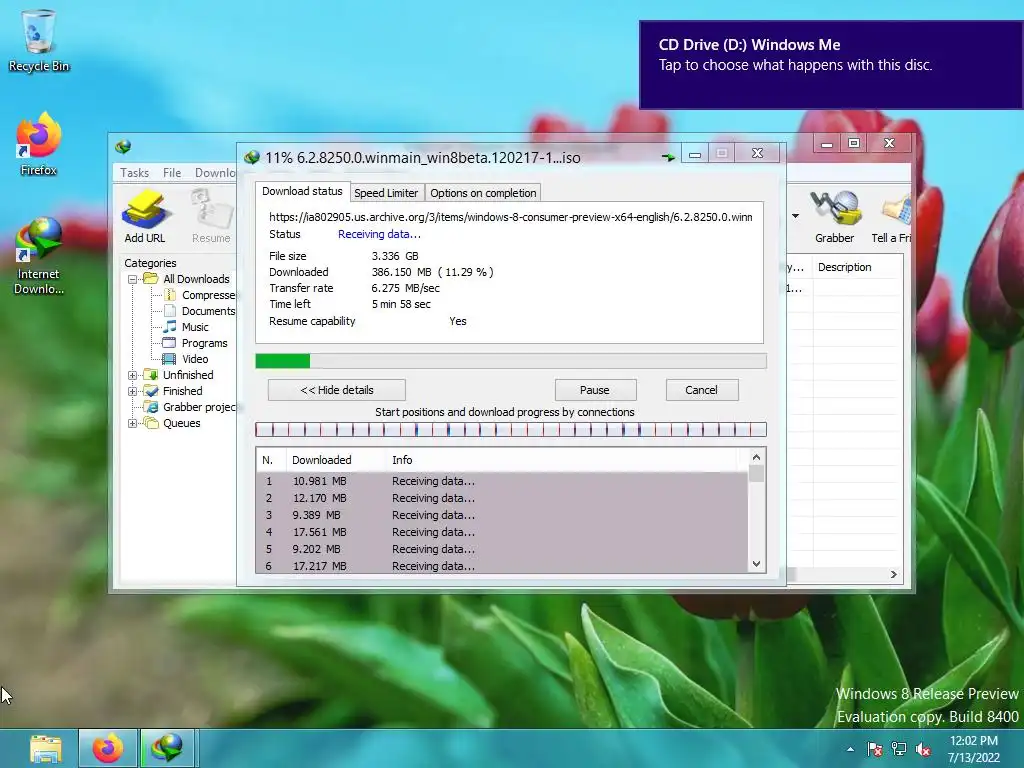Click the green arrow icon in download title bar
This screenshot has height=768, width=1024.
[667, 157]
